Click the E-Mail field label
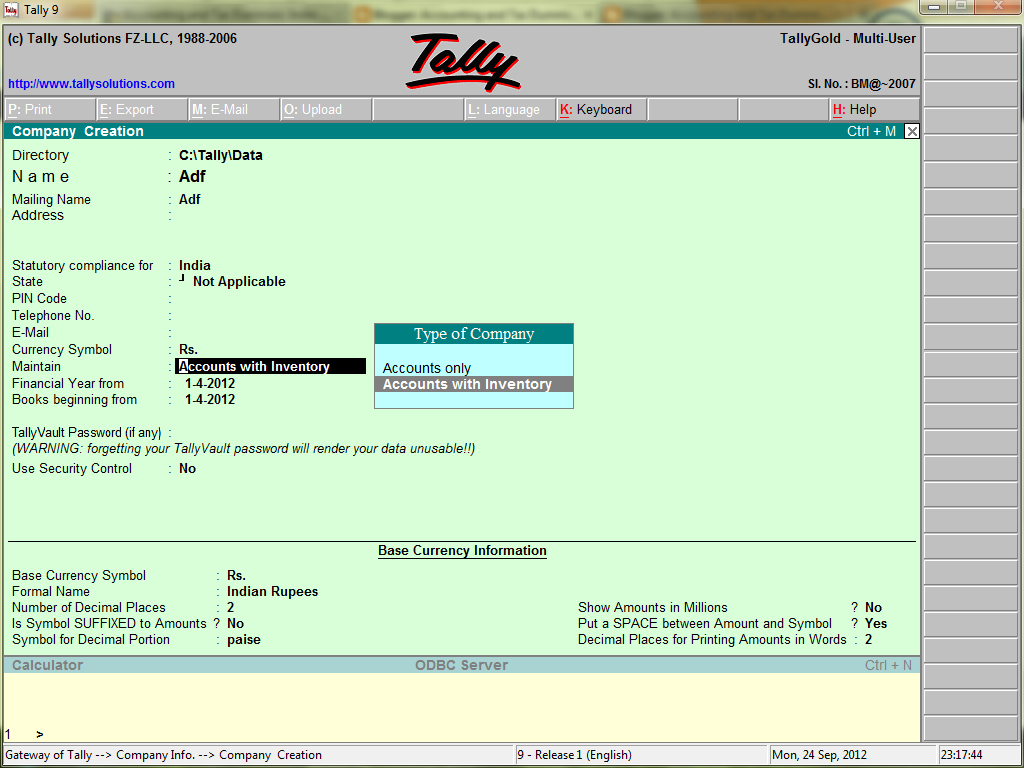 coord(30,332)
